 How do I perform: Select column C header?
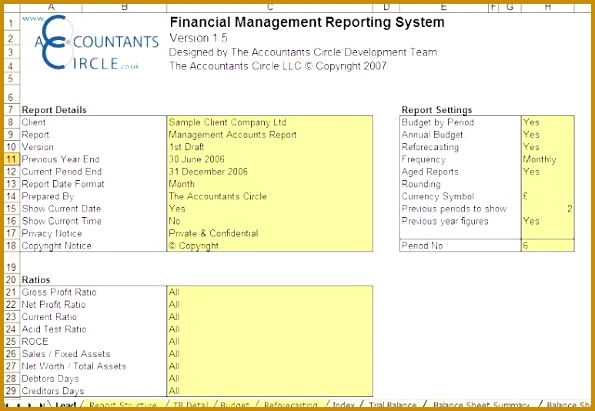coord(270,8)
